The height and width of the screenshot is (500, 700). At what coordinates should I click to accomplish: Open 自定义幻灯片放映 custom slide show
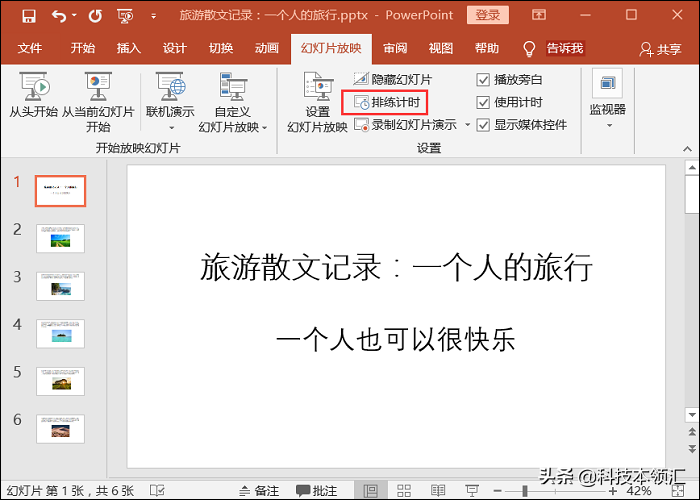(232, 102)
